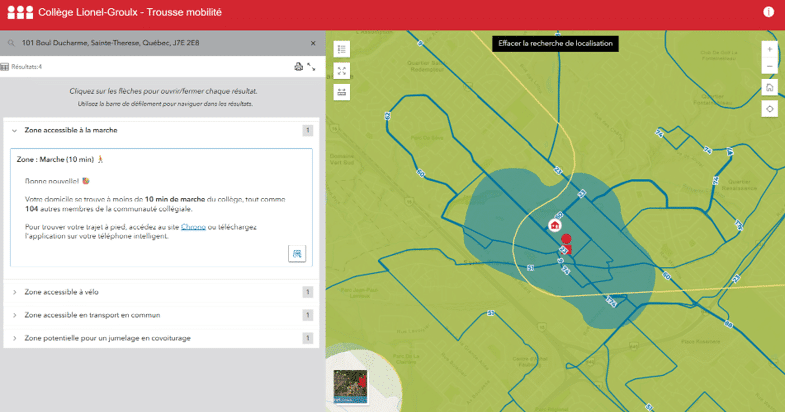The image size is (785, 412).
Task: Zoom to the walking zone feature icon
Action: pyautogui.click(x=297, y=253)
